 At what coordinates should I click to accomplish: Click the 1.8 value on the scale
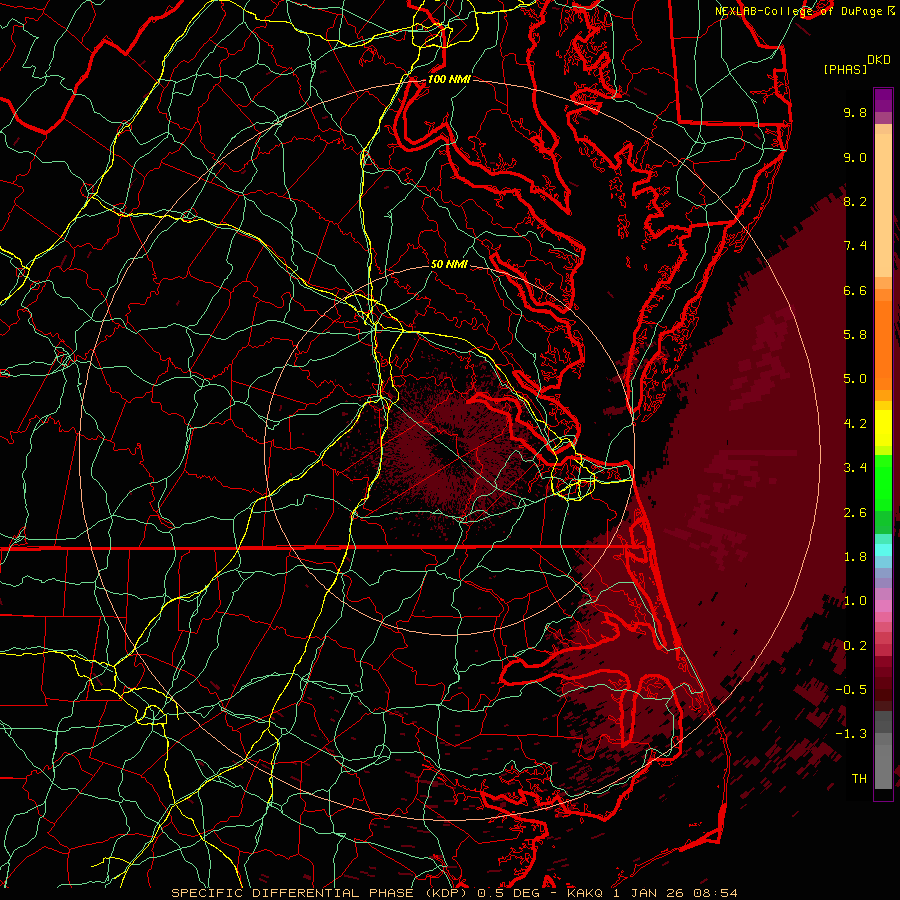855,557
